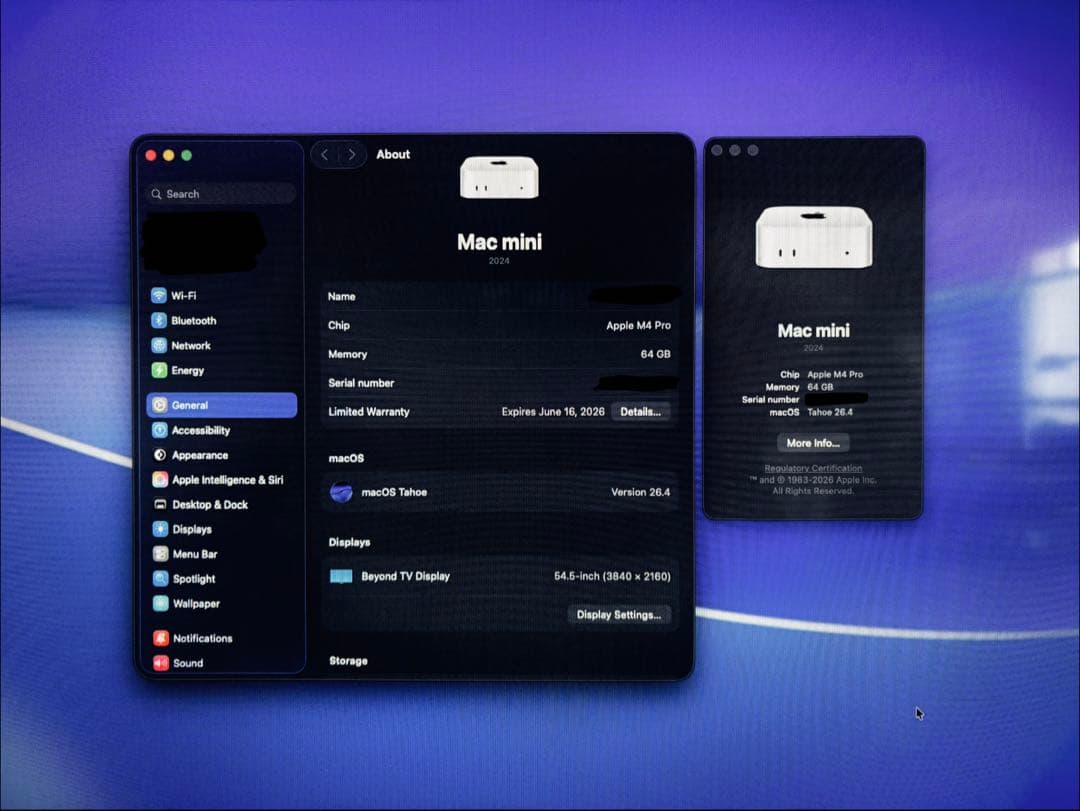Image resolution: width=1080 pixels, height=811 pixels.
Task: Focus the Search field in sidebar
Action: (222, 194)
